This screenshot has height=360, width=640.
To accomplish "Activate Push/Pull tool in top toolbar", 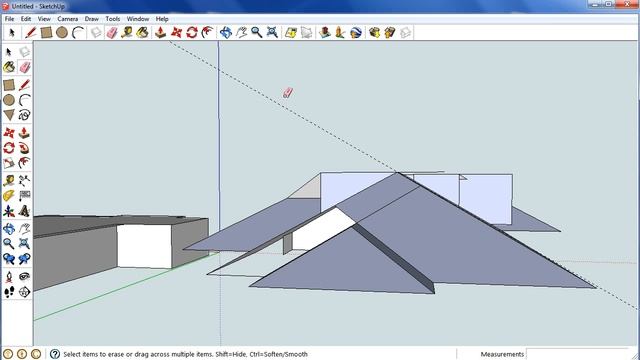I will coord(160,33).
